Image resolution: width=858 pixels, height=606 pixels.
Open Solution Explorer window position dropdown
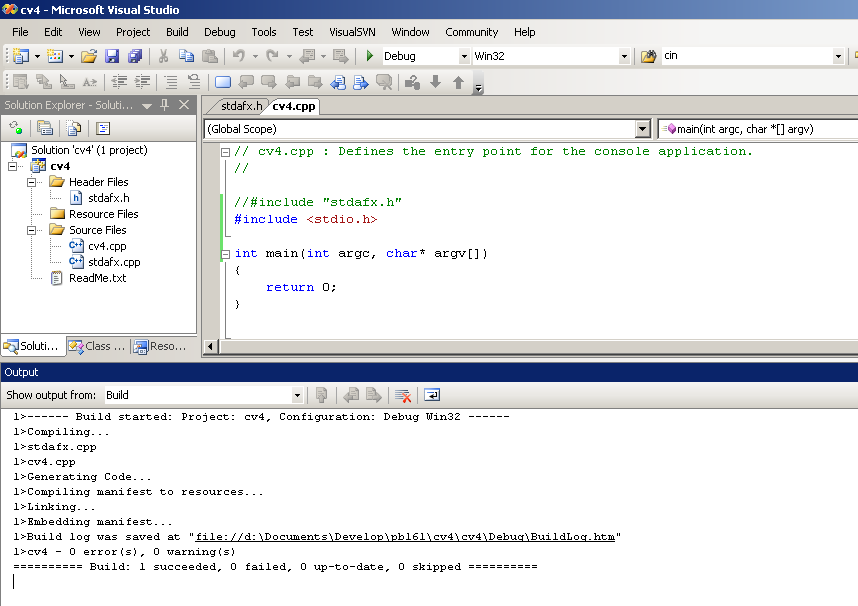tap(147, 105)
